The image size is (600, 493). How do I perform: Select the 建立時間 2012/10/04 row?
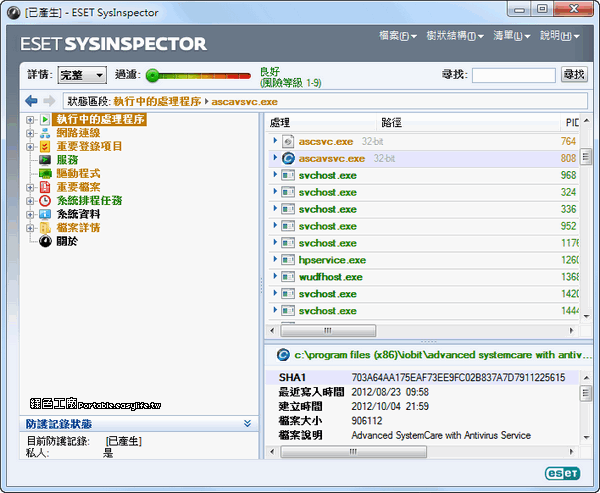tap(423, 406)
